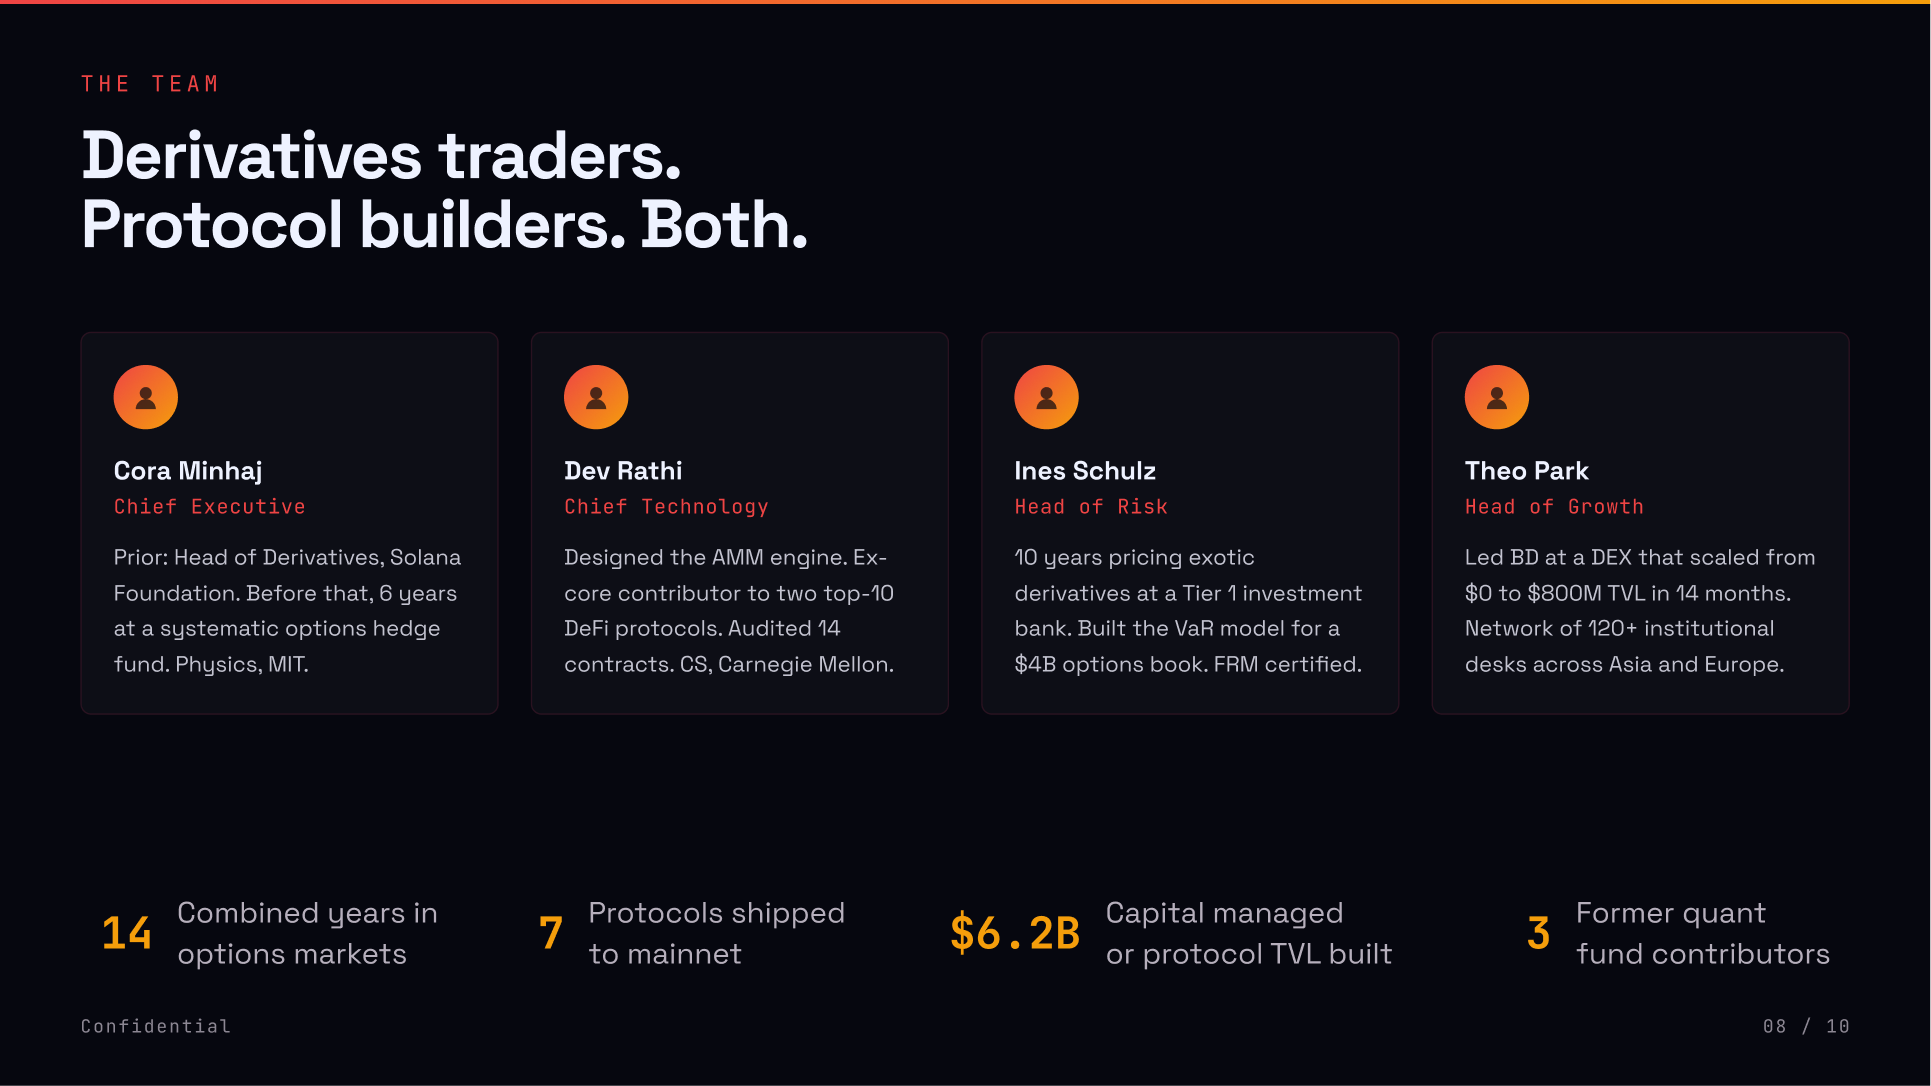Select the Head of Risk label
The image size is (1931, 1086).
tap(1091, 507)
